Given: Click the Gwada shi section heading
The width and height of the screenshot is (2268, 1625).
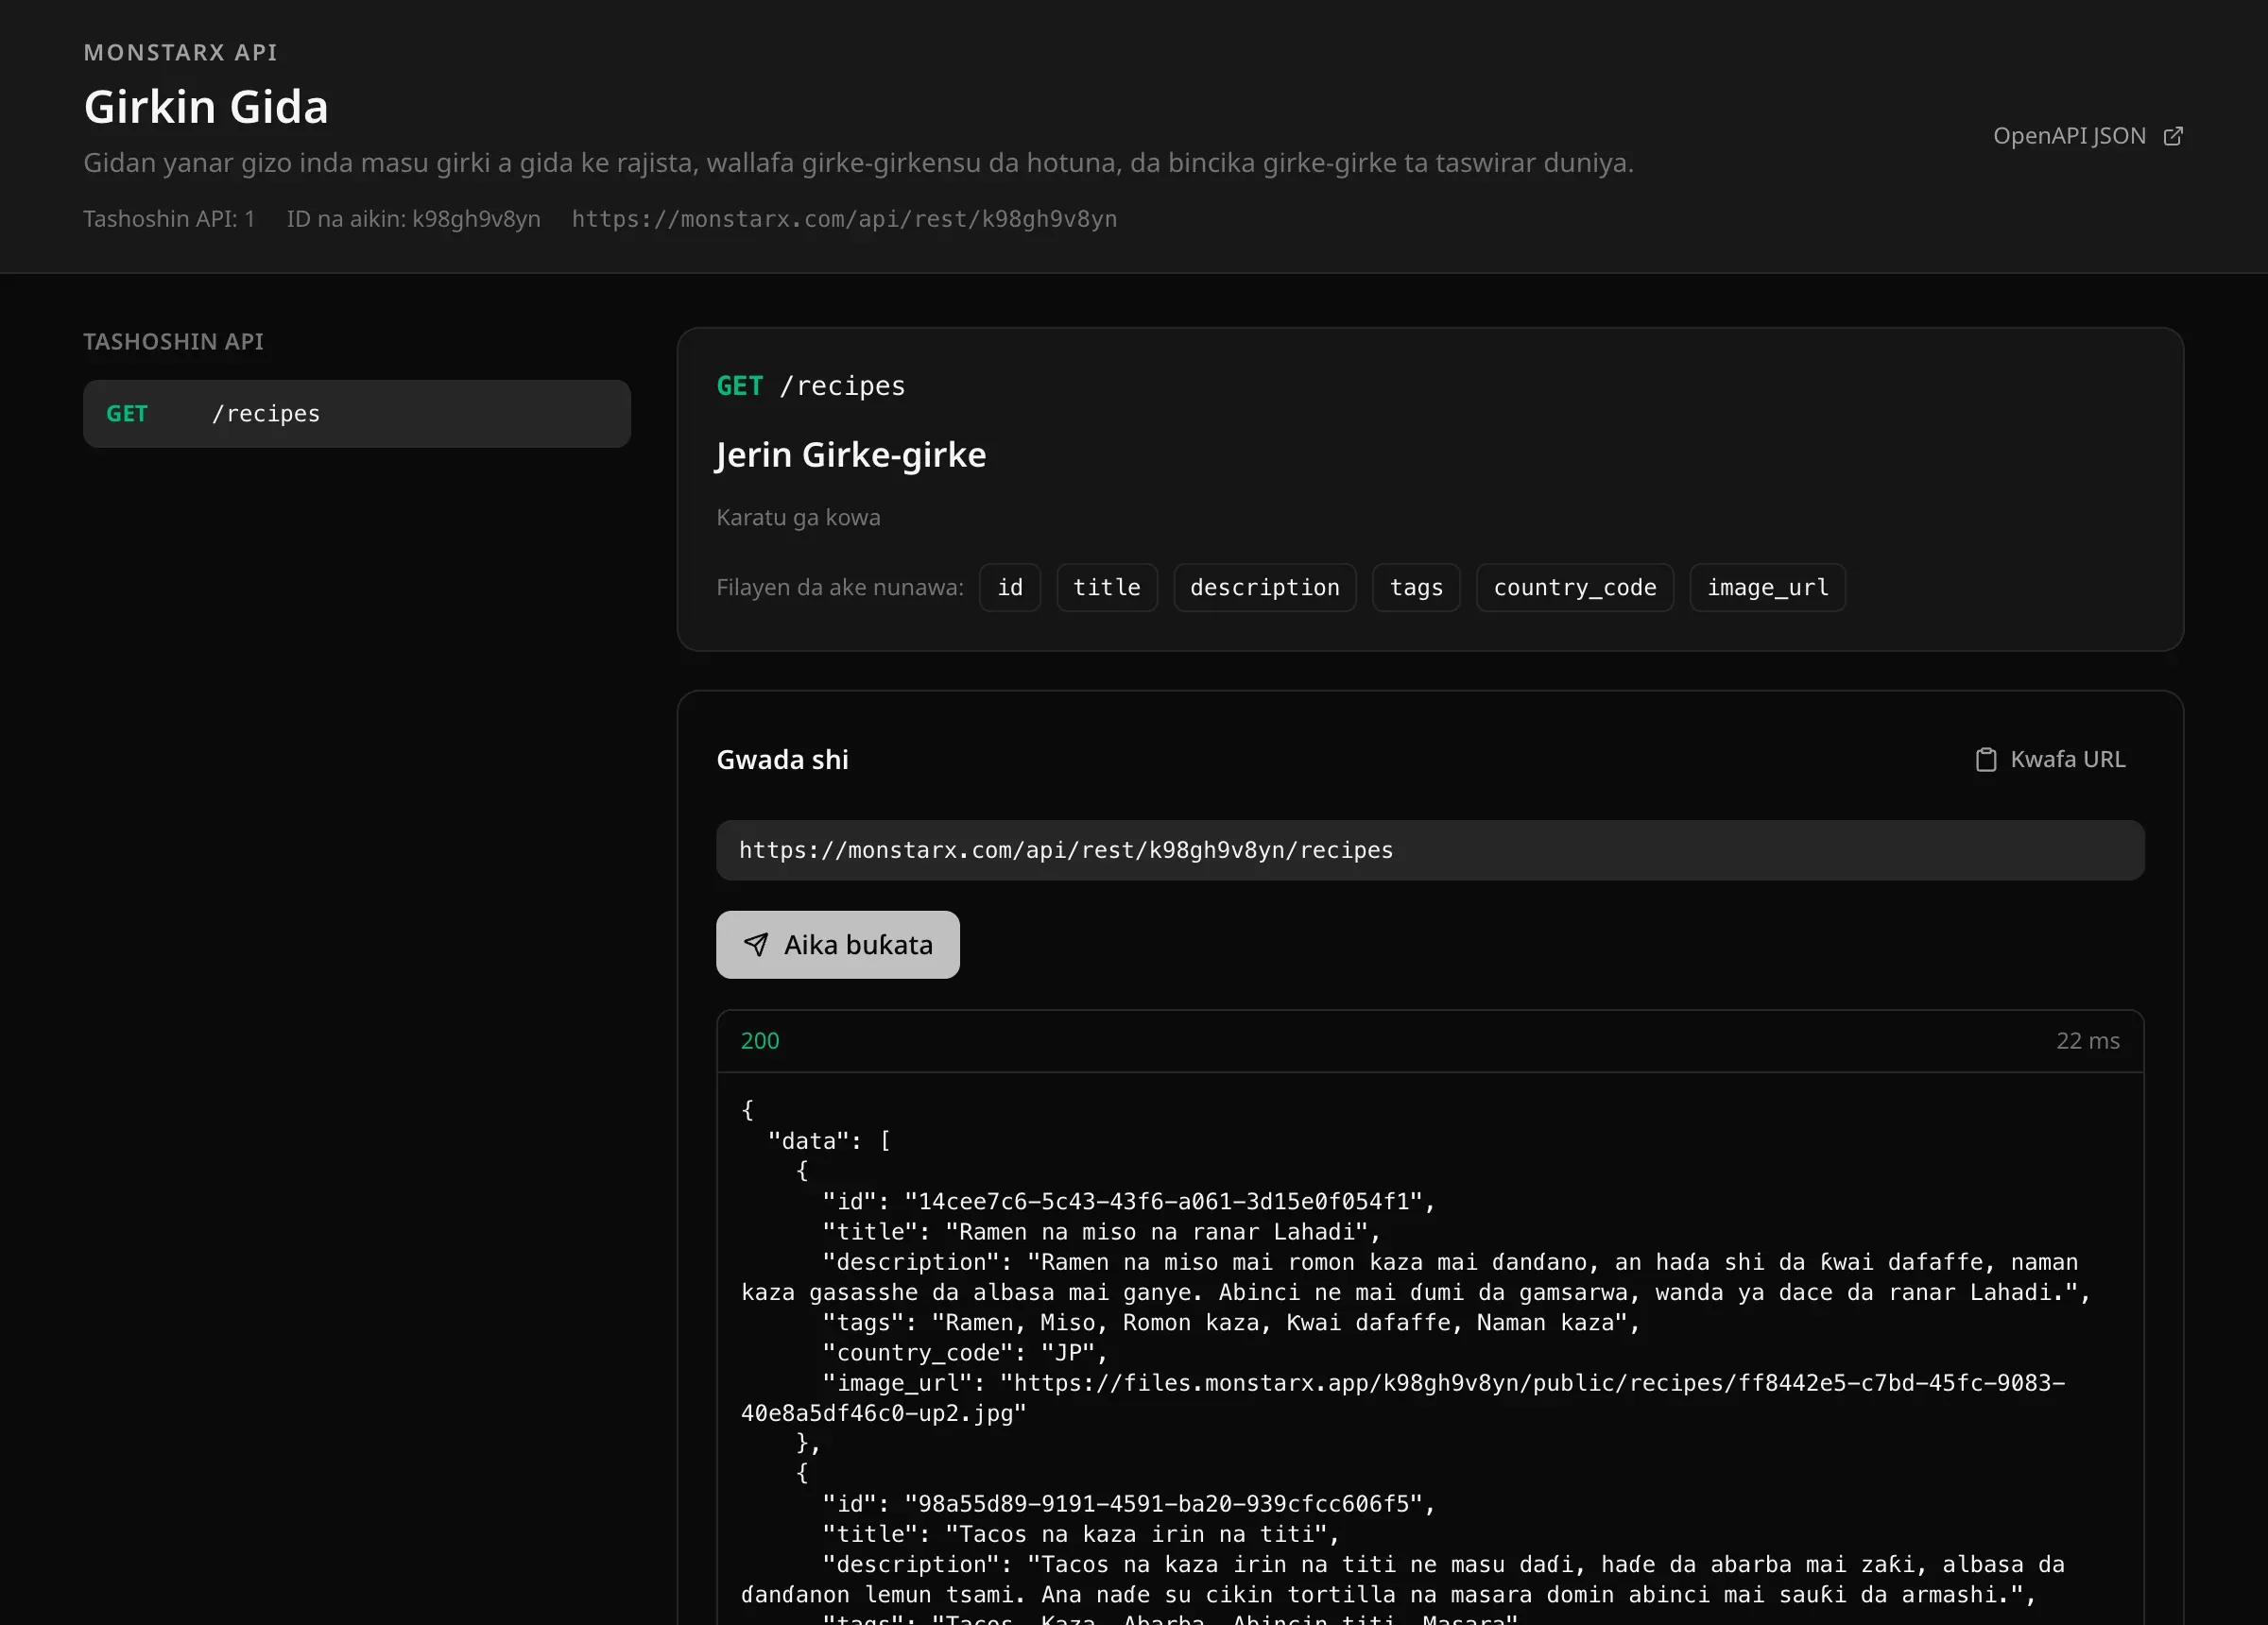Looking at the screenshot, I should (x=782, y=760).
